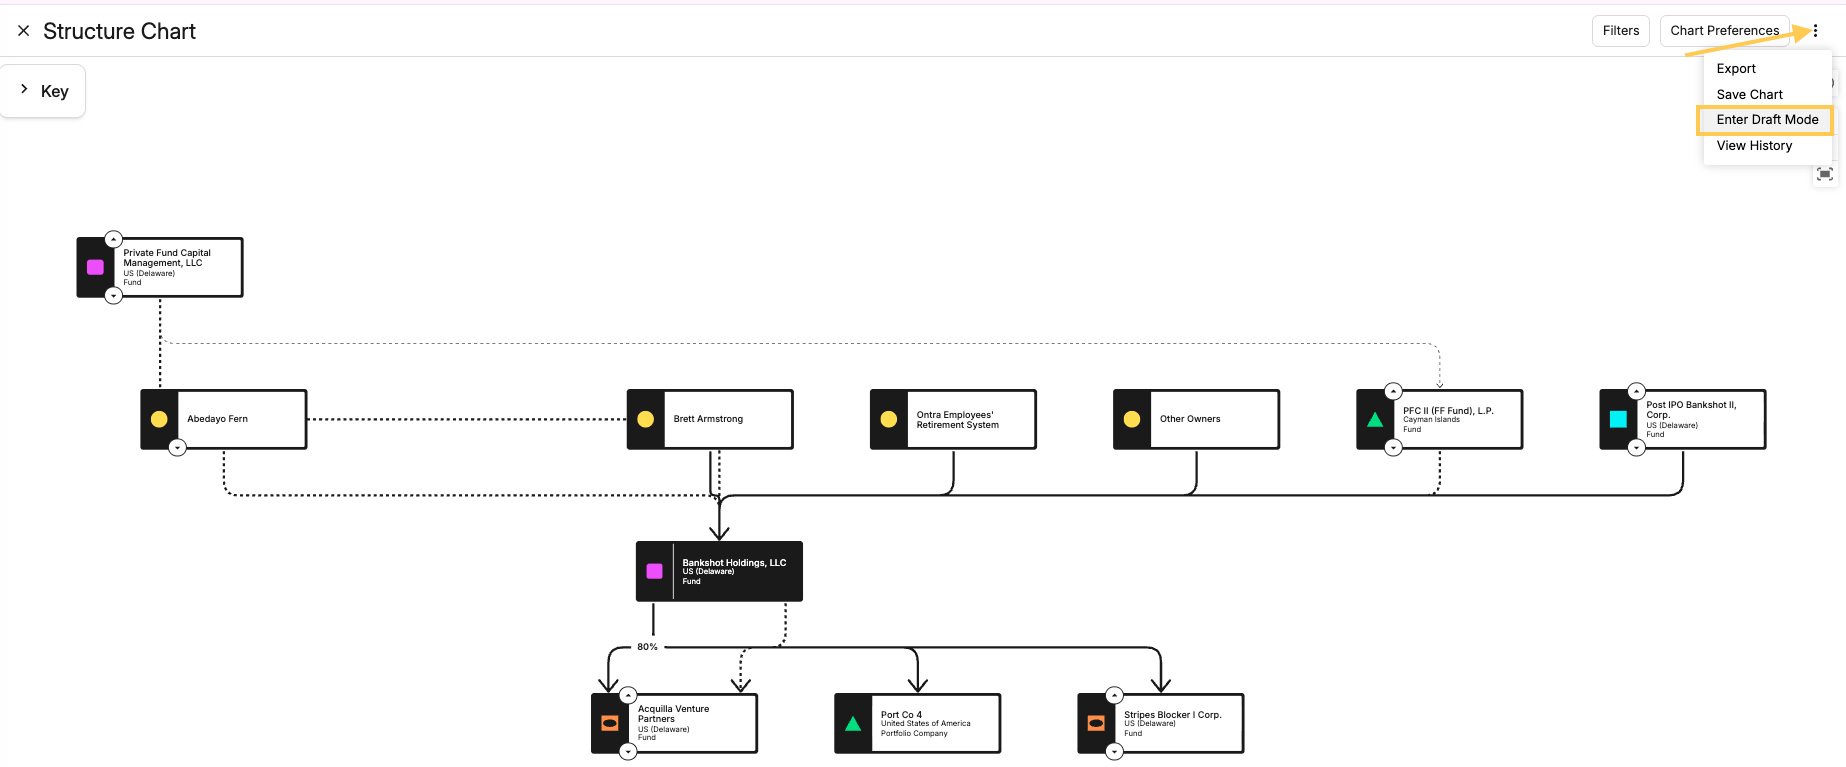Choose Enter Draft Mode from menu
The image size is (1846, 767).
tap(1767, 120)
